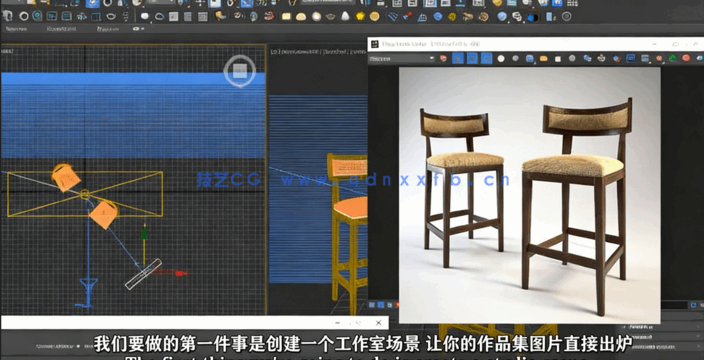Click the white cone icon in toolbar
Viewport: 704px width, 360px height.
[345, 17]
